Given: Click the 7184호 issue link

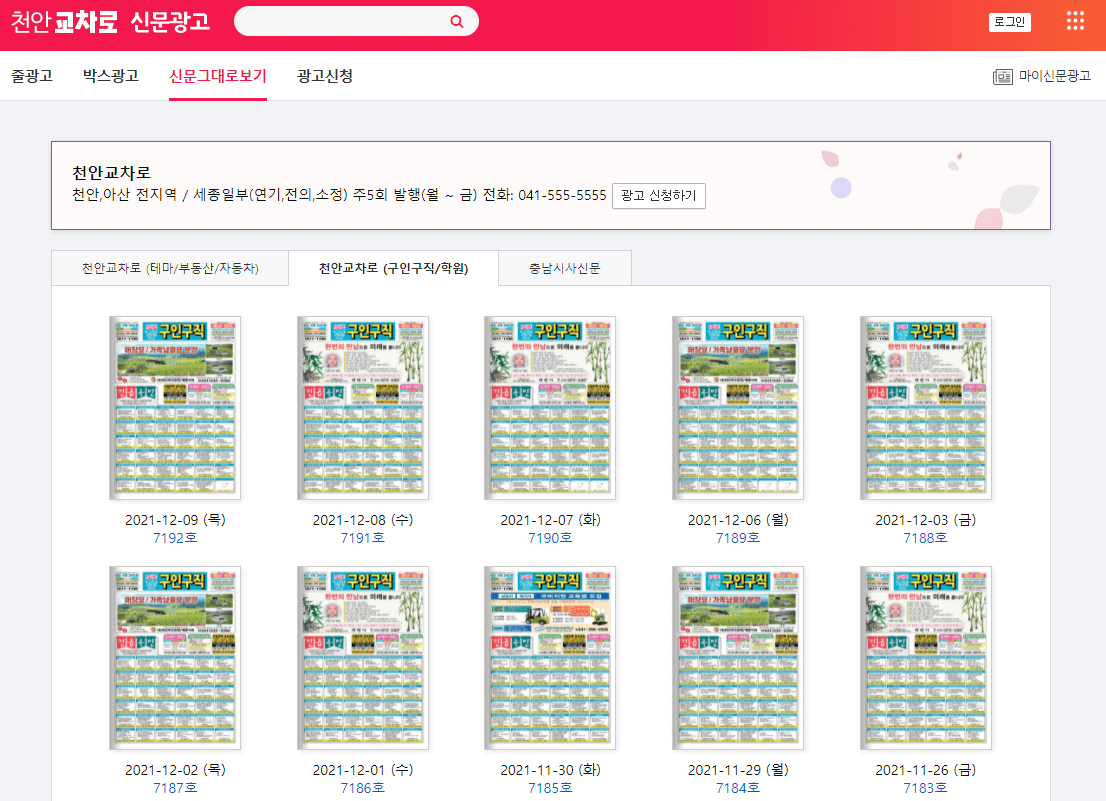Looking at the screenshot, I should pyautogui.click(x=738, y=788).
